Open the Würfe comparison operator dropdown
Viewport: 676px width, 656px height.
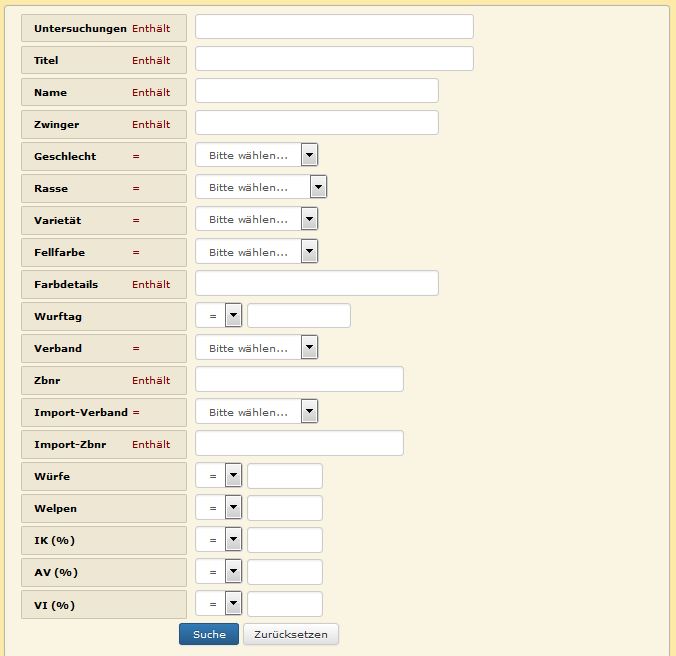pyautogui.click(x=219, y=476)
